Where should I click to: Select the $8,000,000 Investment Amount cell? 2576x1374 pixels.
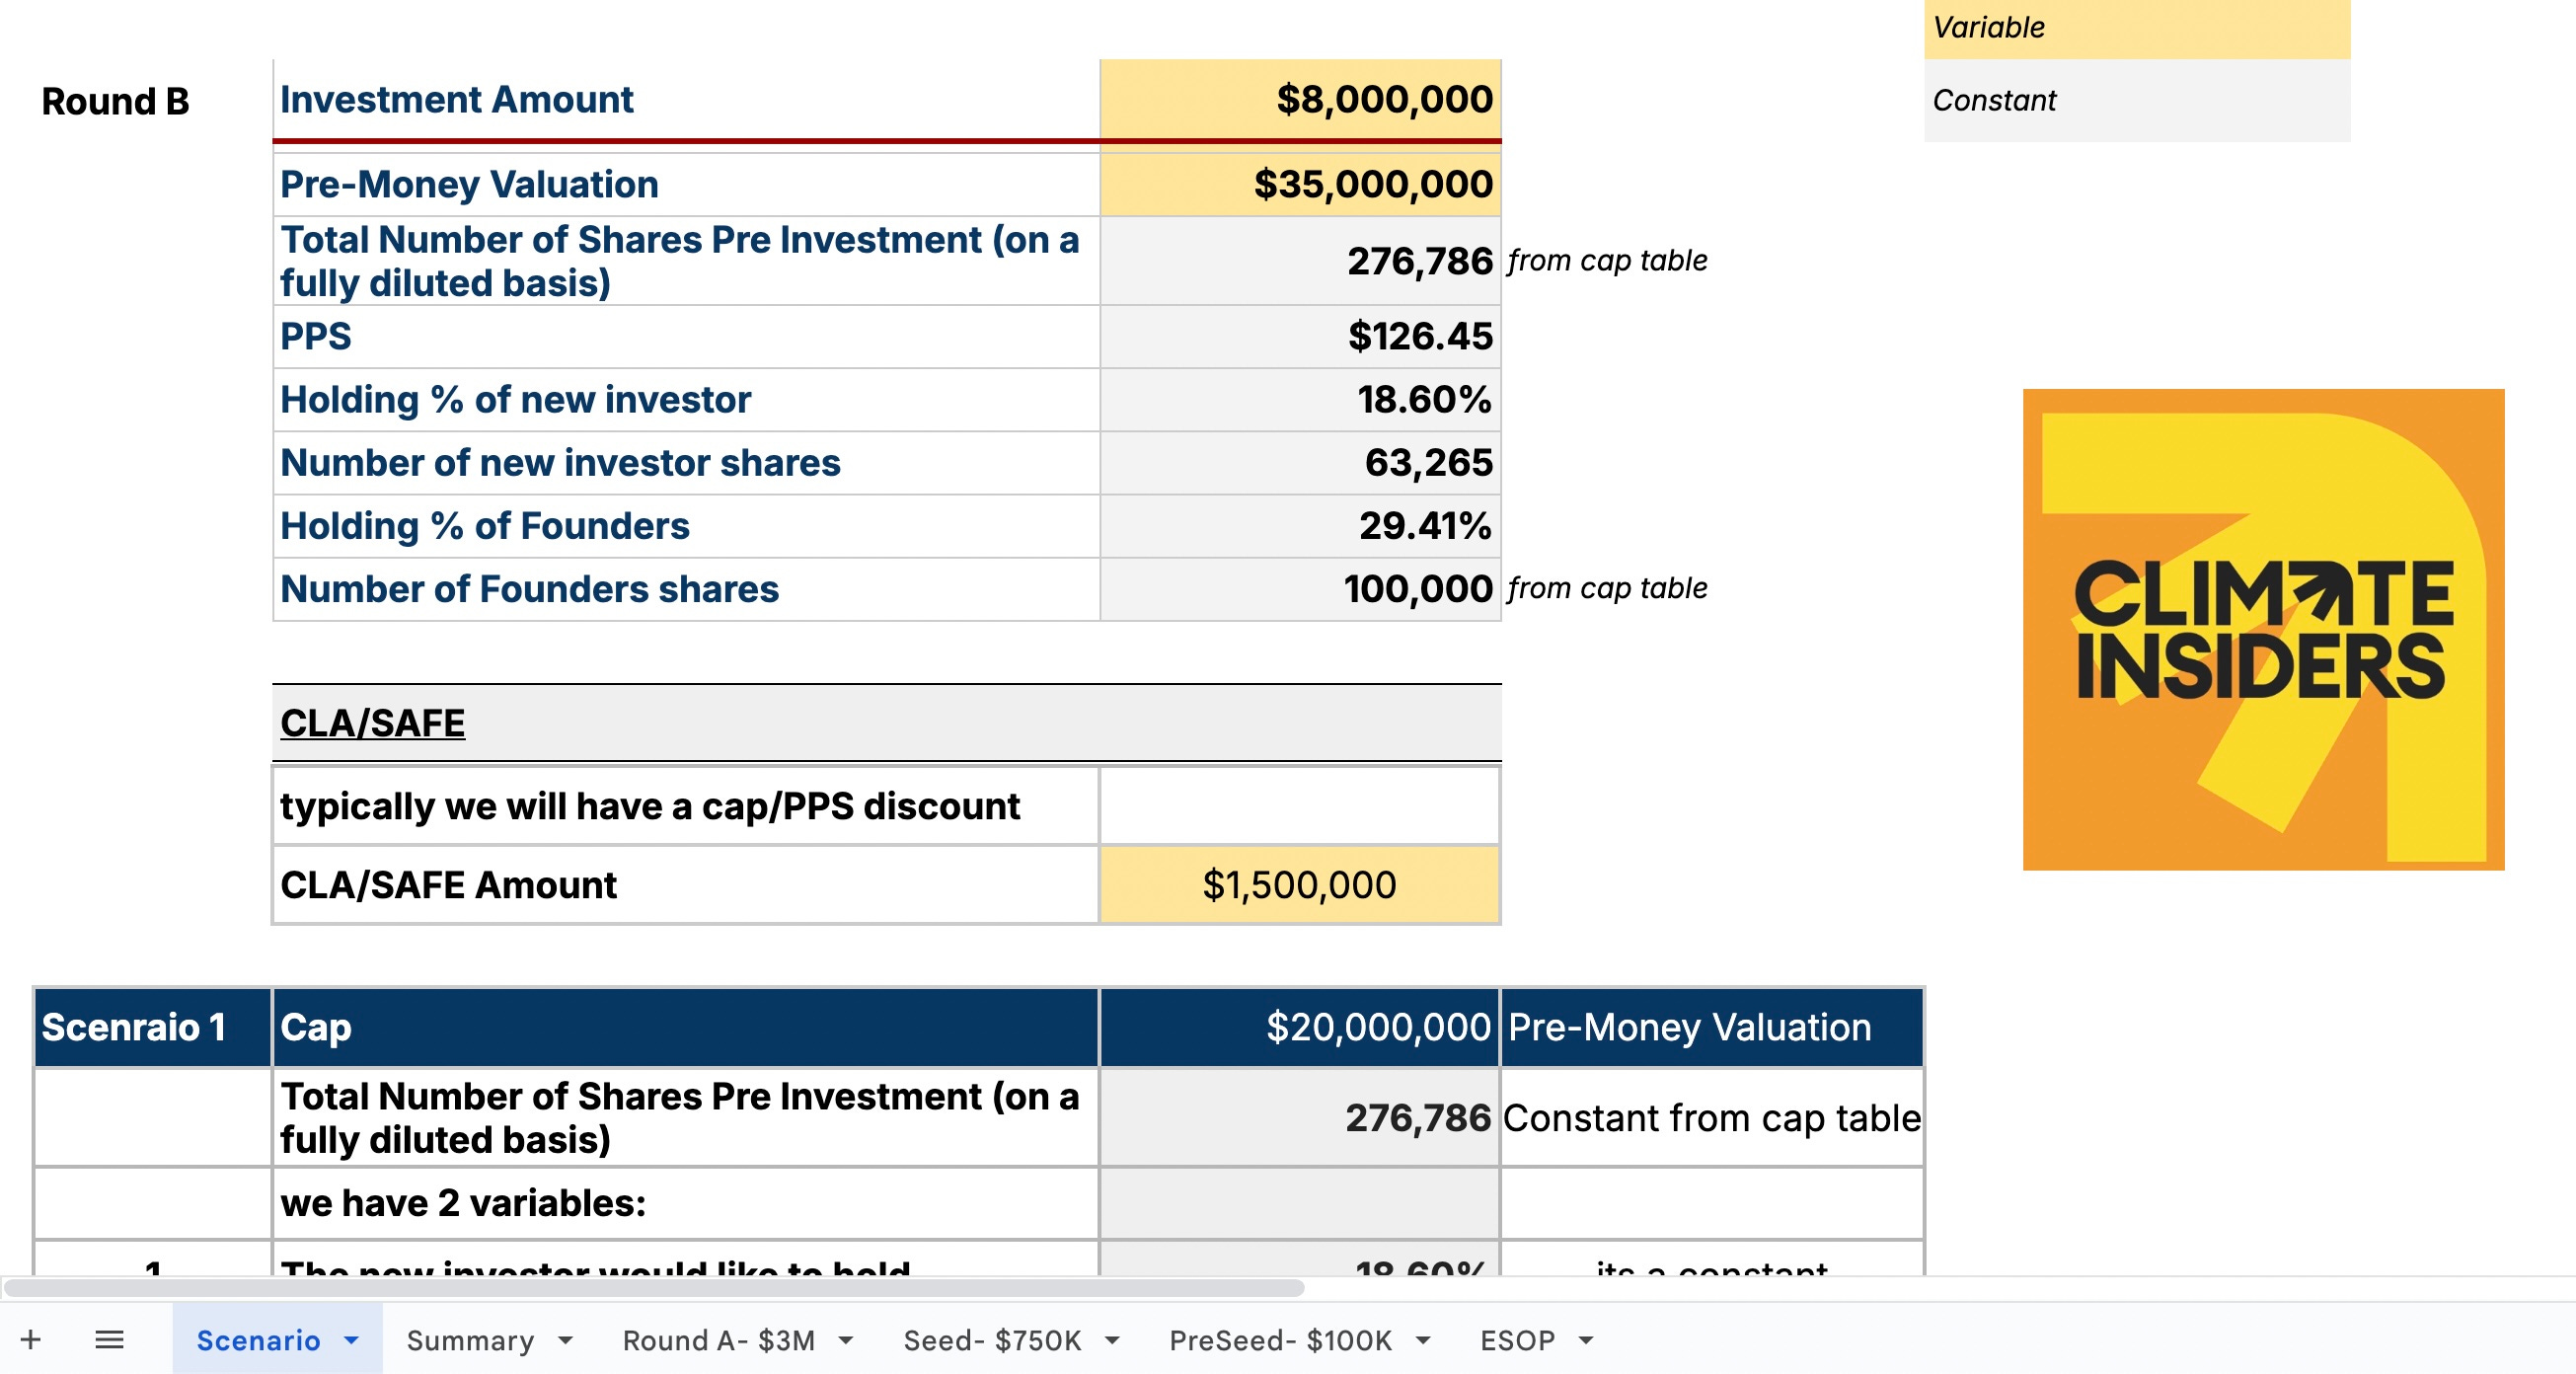coord(1300,100)
